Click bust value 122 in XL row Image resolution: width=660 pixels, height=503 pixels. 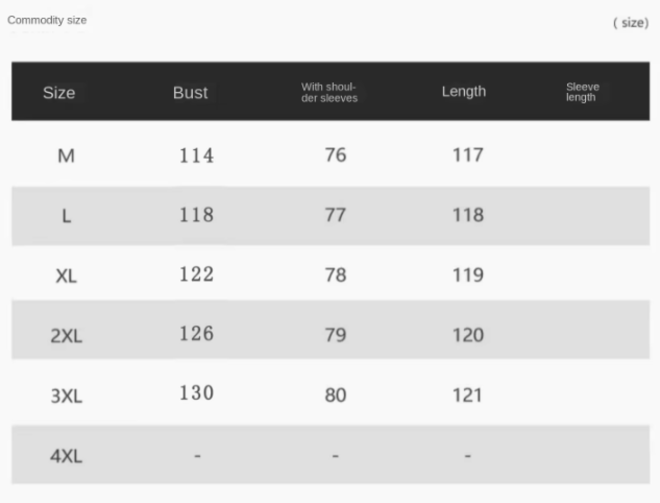point(197,274)
